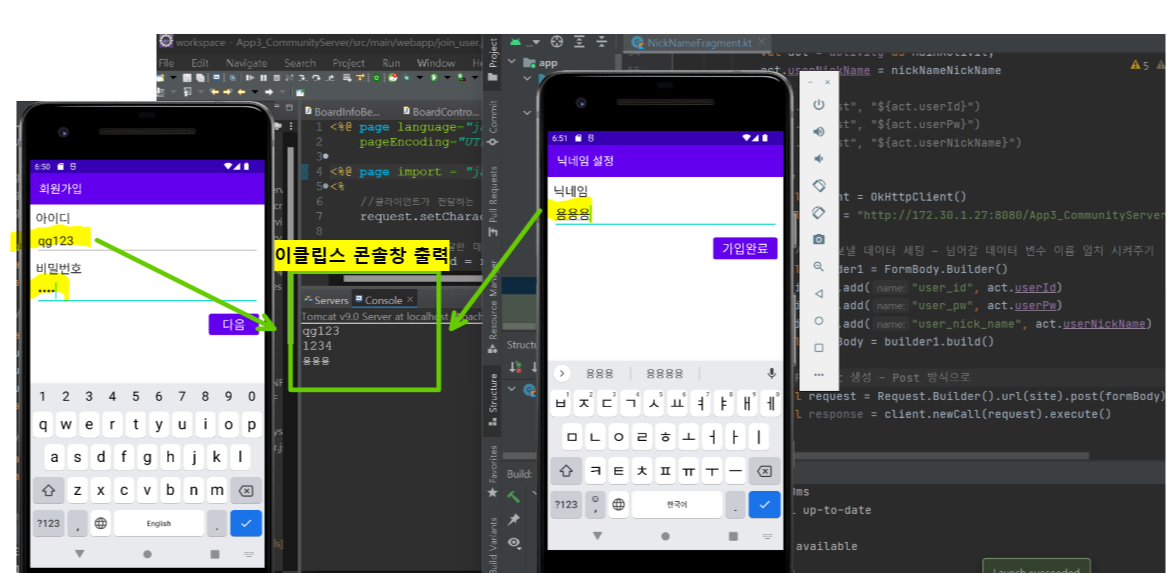Click the 비밀번호 password field
The width and height of the screenshot is (1170, 573).
pos(147,290)
